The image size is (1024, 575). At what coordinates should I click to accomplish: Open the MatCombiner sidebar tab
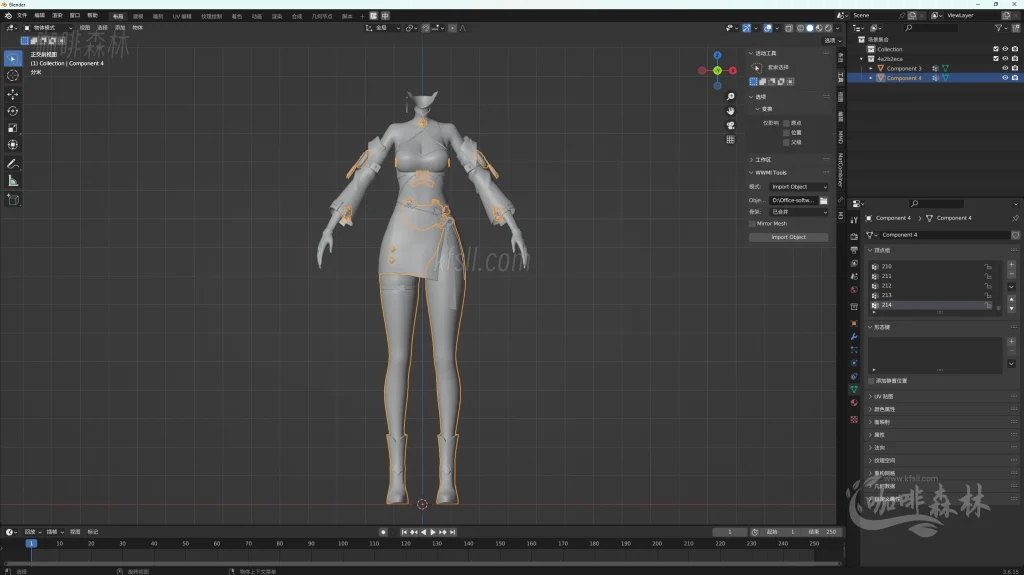click(840, 169)
